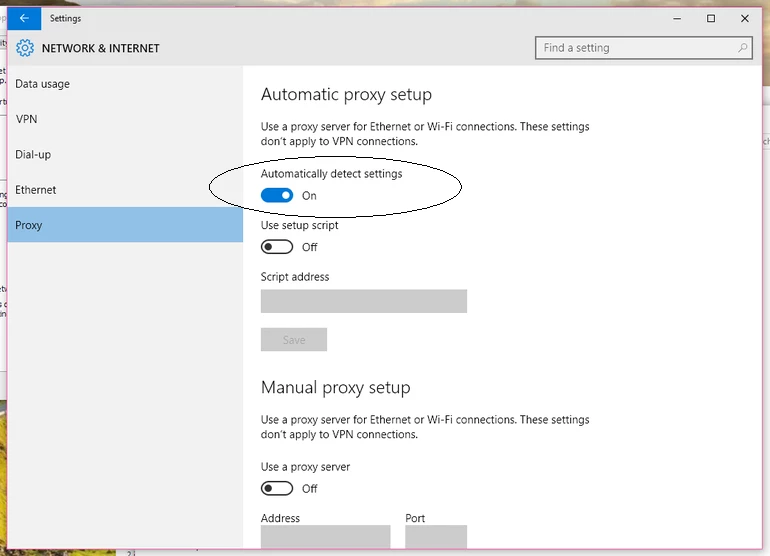The width and height of the screenshot is (770, 556).
Task: Click the Use setup script label
Action: 300,225
